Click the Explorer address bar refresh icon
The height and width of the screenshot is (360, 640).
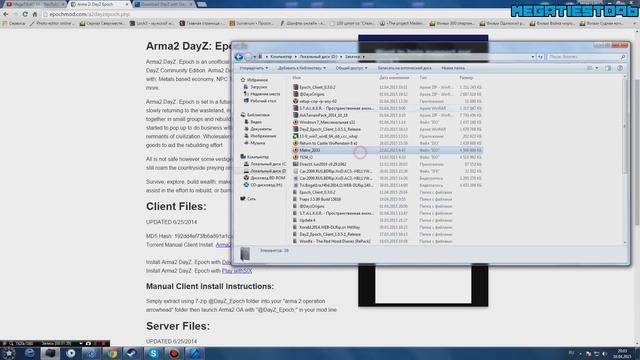(x=540, y=57)
